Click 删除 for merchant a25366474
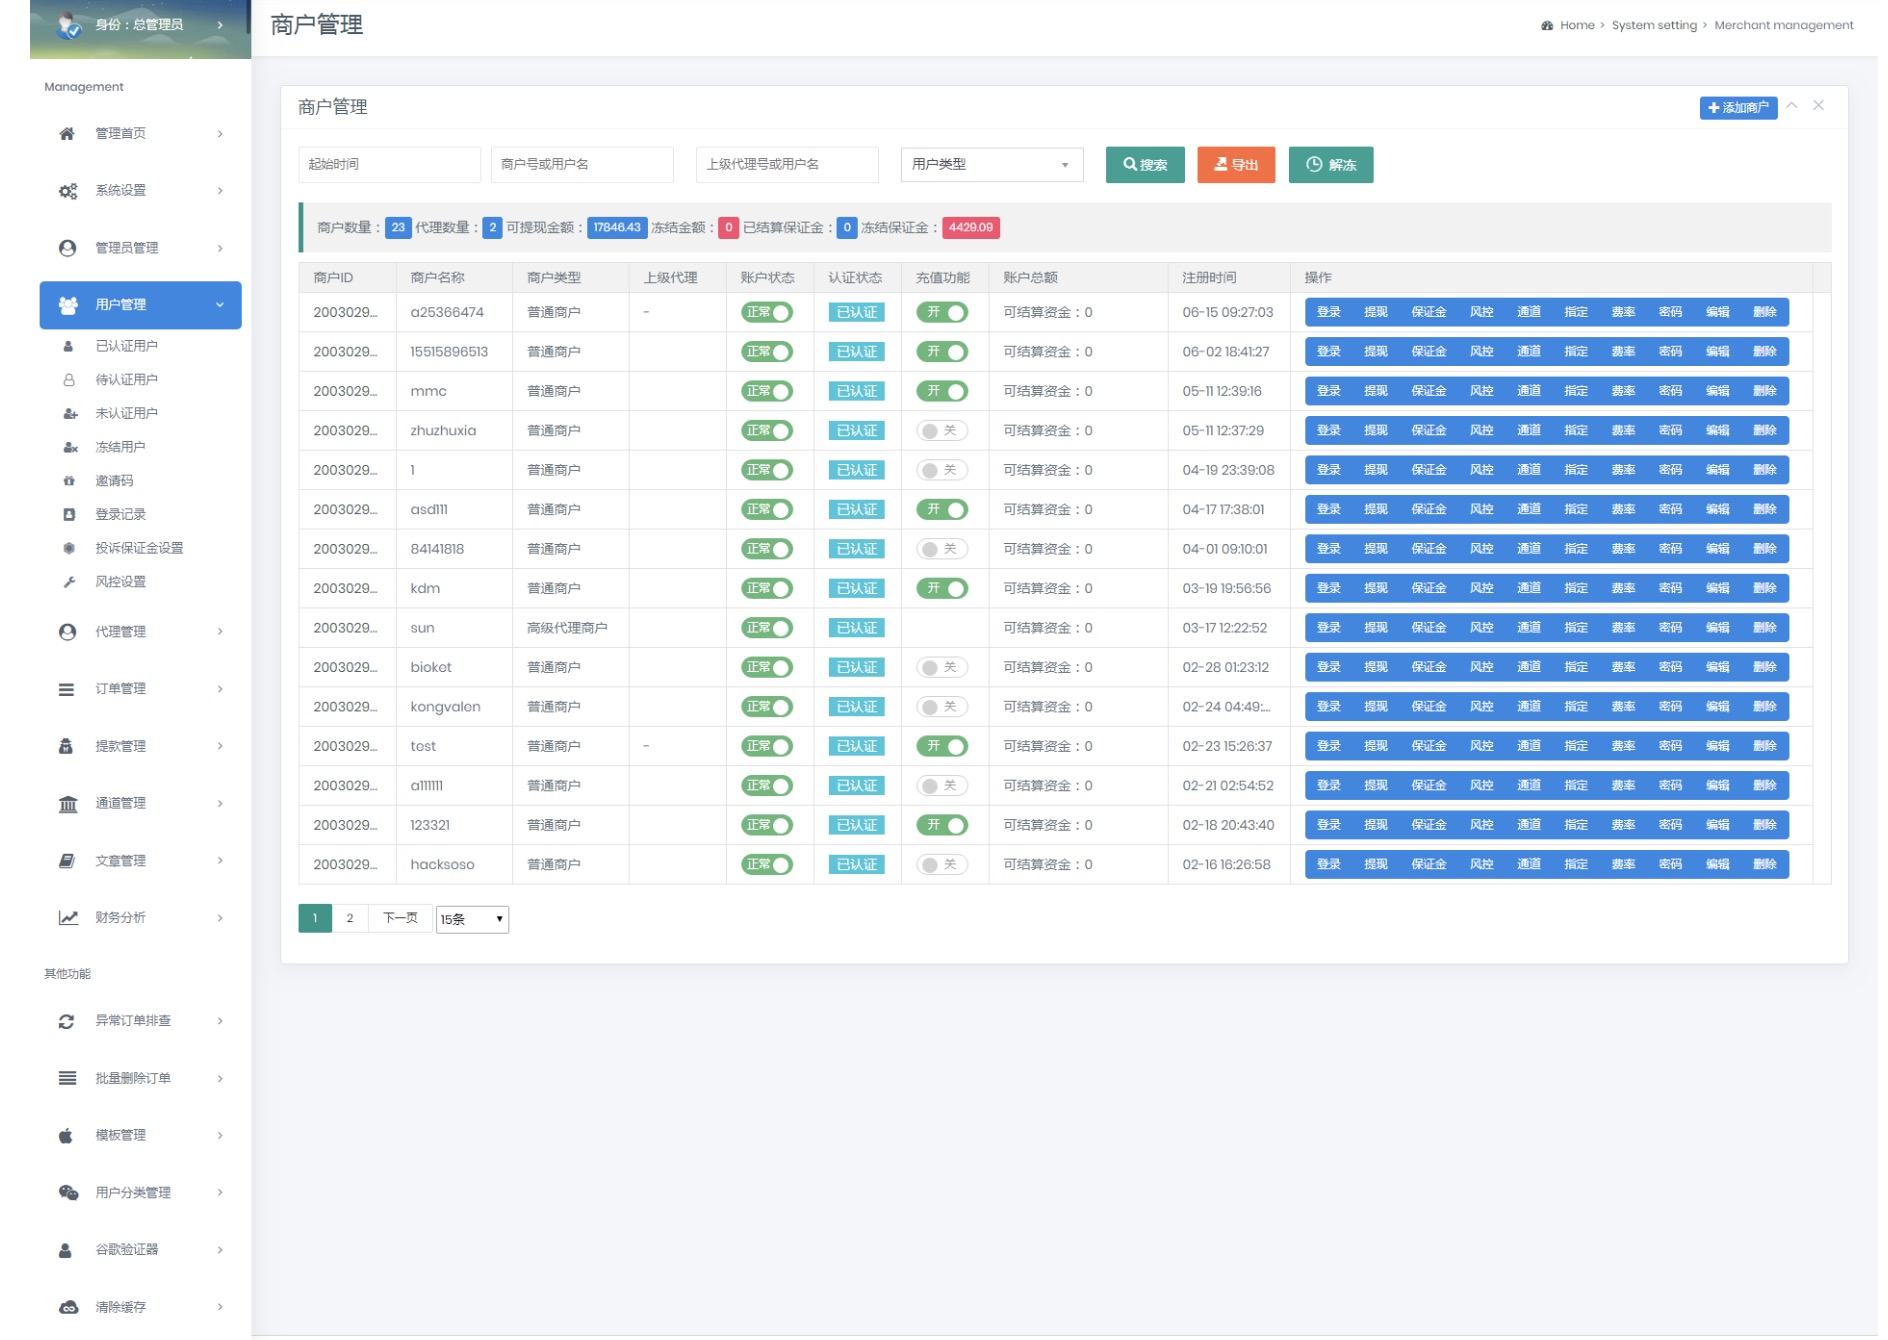The height and width of the screenshot is (1340, 1888). point(1764,312)
